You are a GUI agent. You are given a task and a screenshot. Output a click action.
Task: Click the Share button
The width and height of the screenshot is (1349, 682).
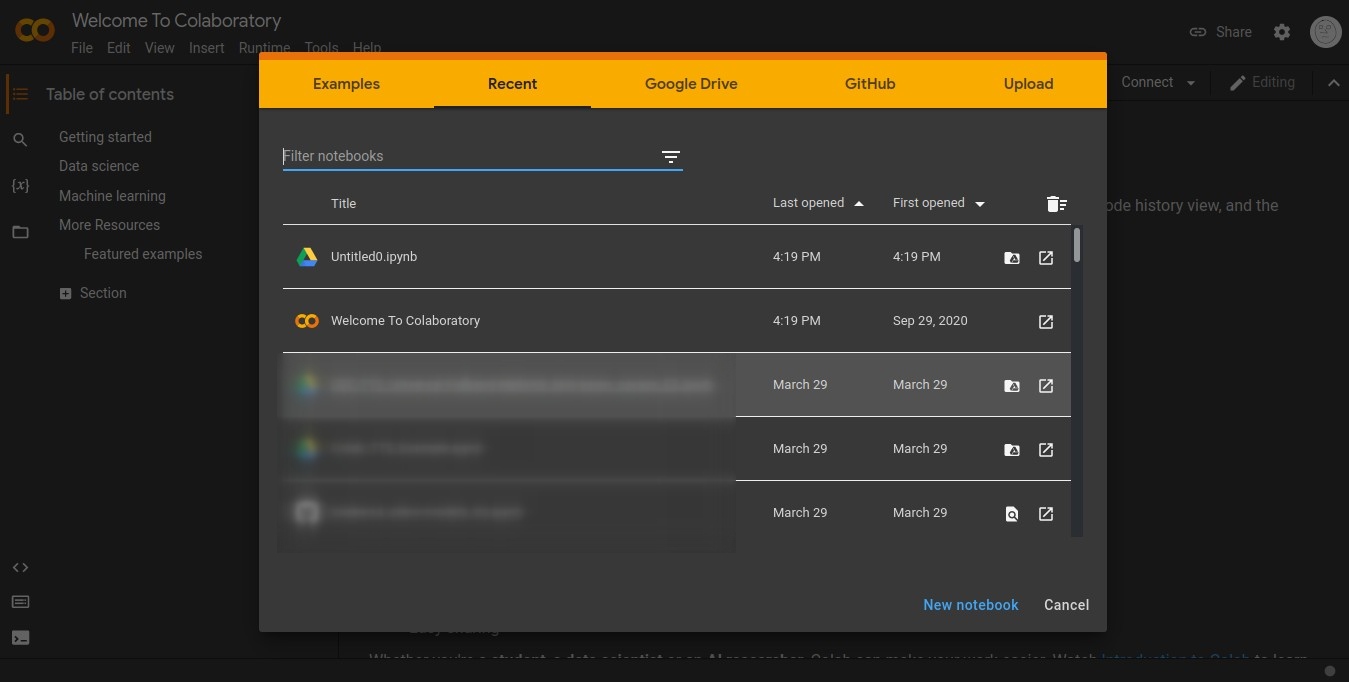(x=1220, y=32)
